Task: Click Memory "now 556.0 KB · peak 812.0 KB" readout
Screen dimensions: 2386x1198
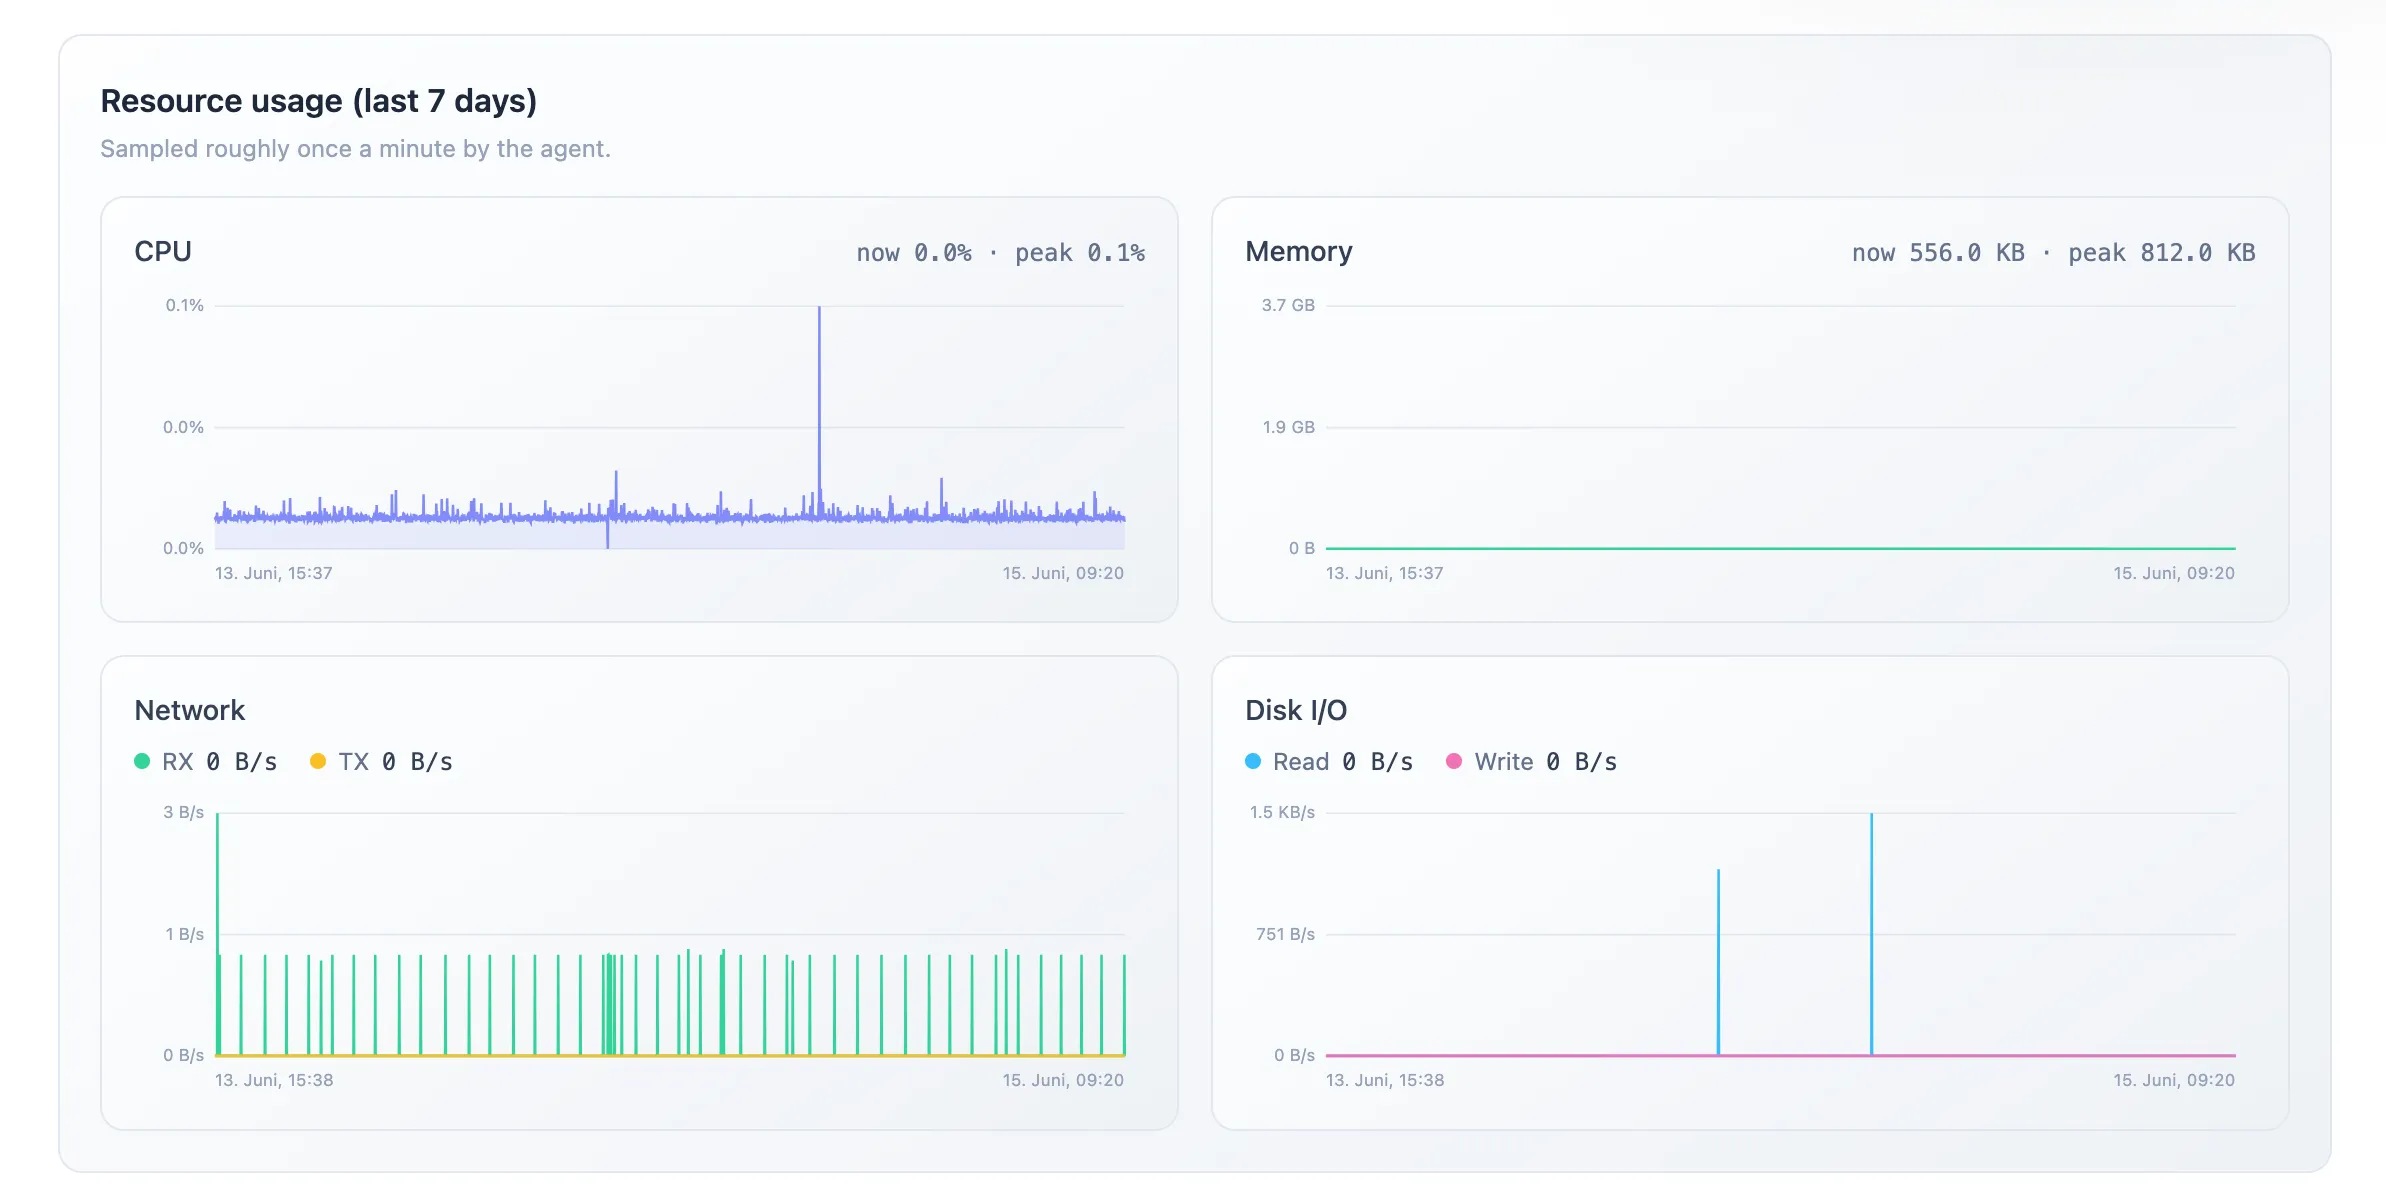Action: [x=2054, y=253]
